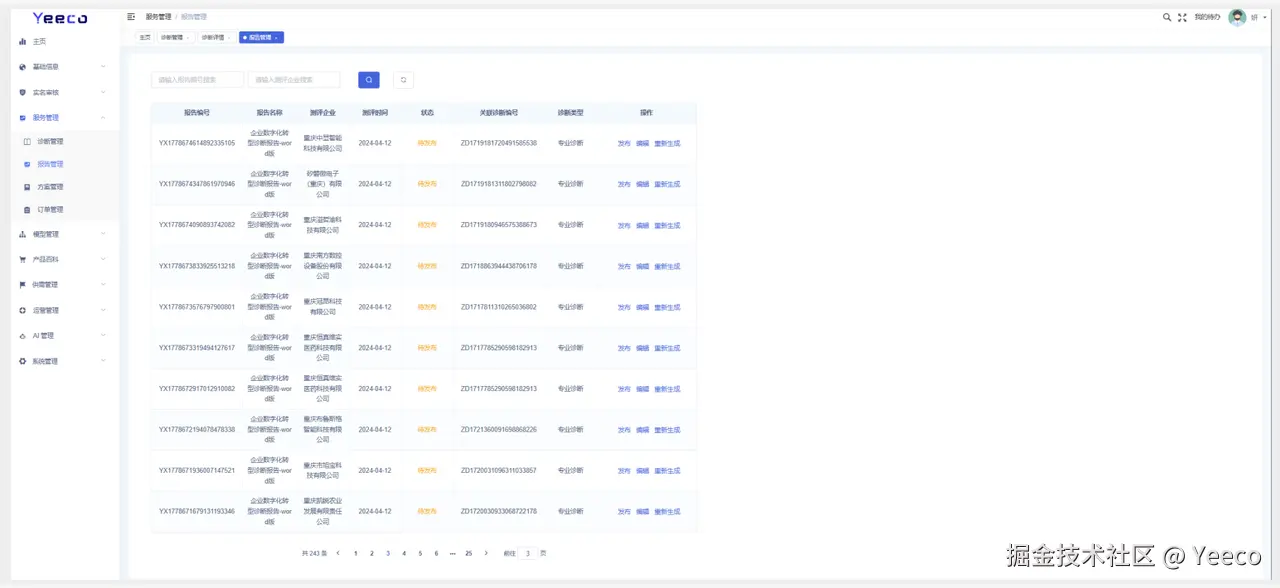Go to page 25 in pagination
The height and width of the screenshot is (588, 1280).
[x=469, y=553]
